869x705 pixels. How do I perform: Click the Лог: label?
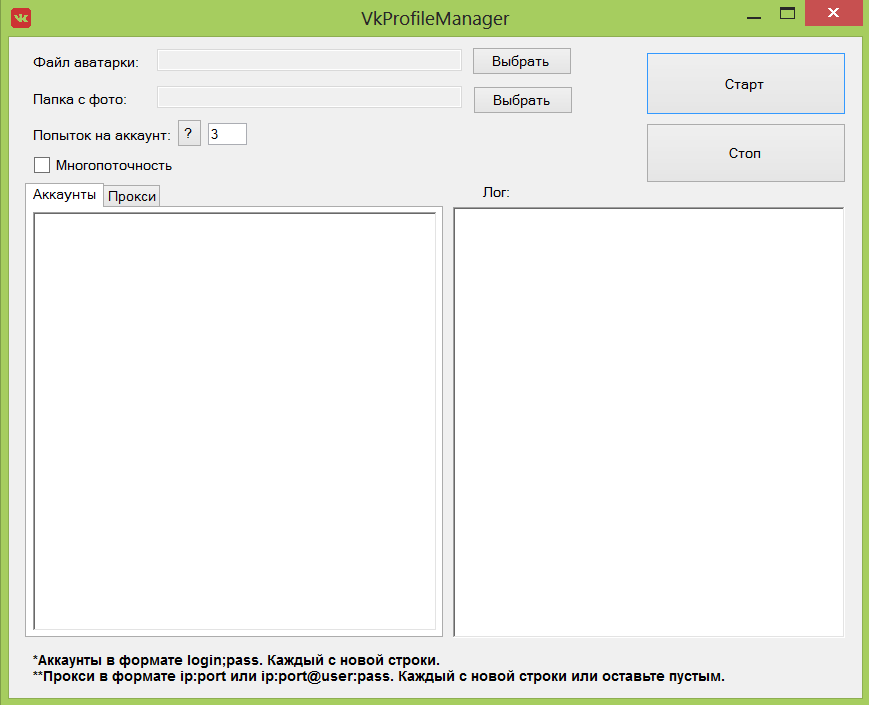(x=496, y=192)
